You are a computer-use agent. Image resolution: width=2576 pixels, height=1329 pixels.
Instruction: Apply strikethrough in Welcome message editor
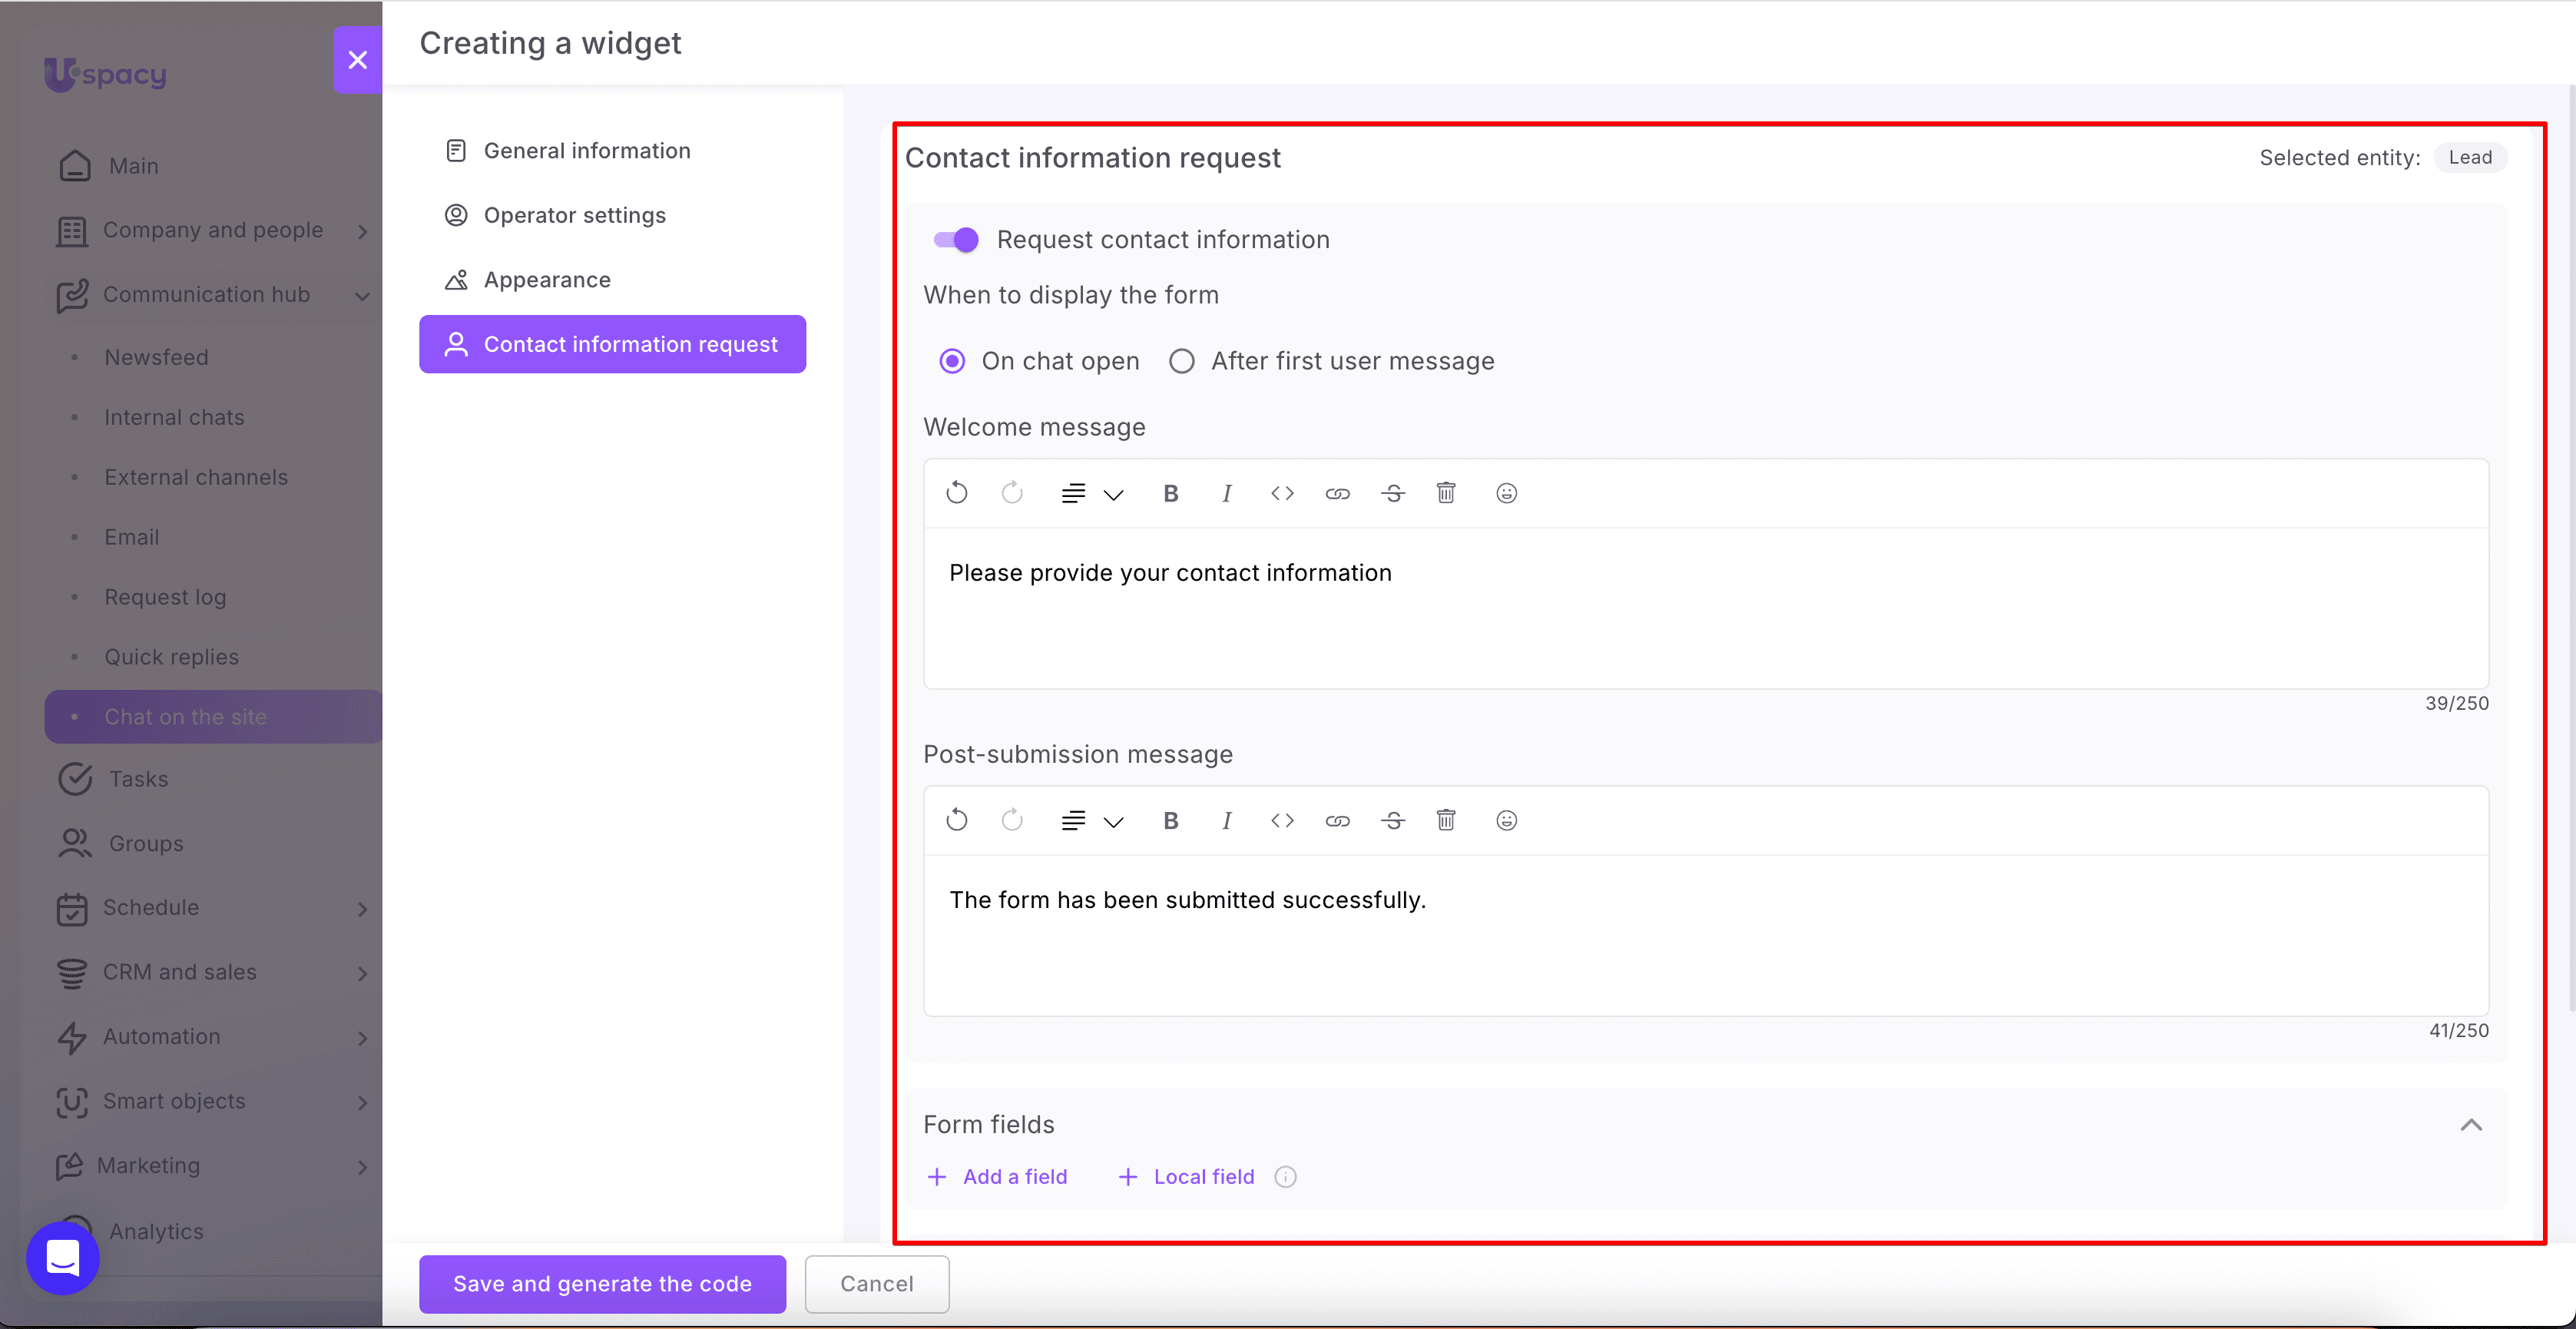1393,493
